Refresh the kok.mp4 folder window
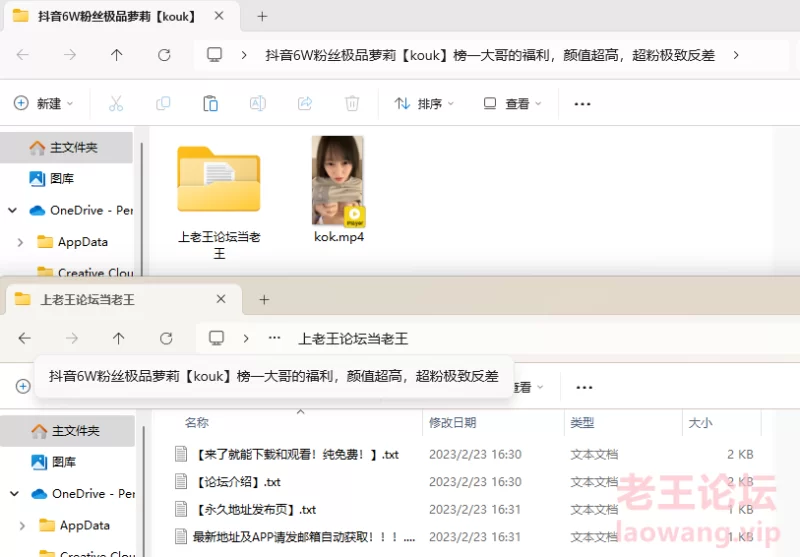800x557 pixels. [x=164, y=55]
